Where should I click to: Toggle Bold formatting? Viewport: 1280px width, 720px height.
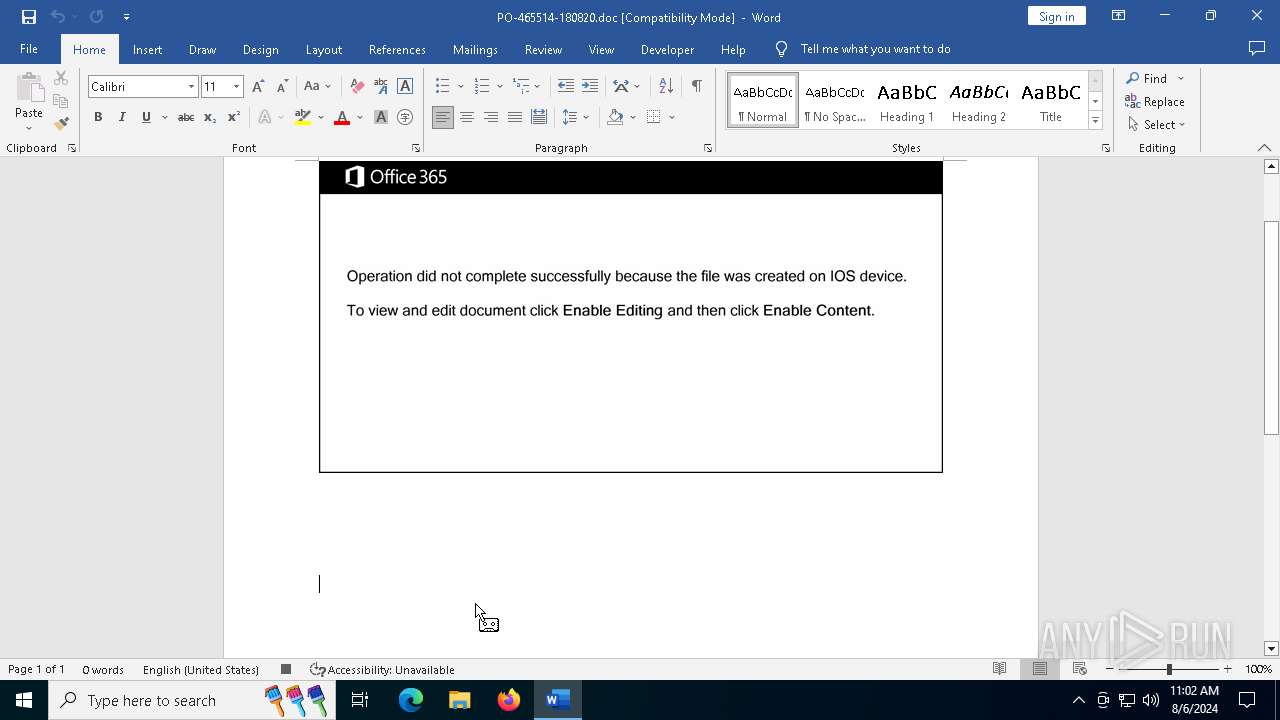click(98, 117)
